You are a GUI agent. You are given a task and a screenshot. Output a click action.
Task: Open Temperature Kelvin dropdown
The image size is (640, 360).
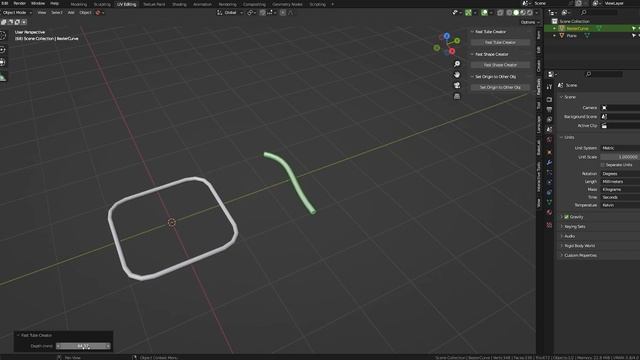pyautogui.click(x=620, y=205)
